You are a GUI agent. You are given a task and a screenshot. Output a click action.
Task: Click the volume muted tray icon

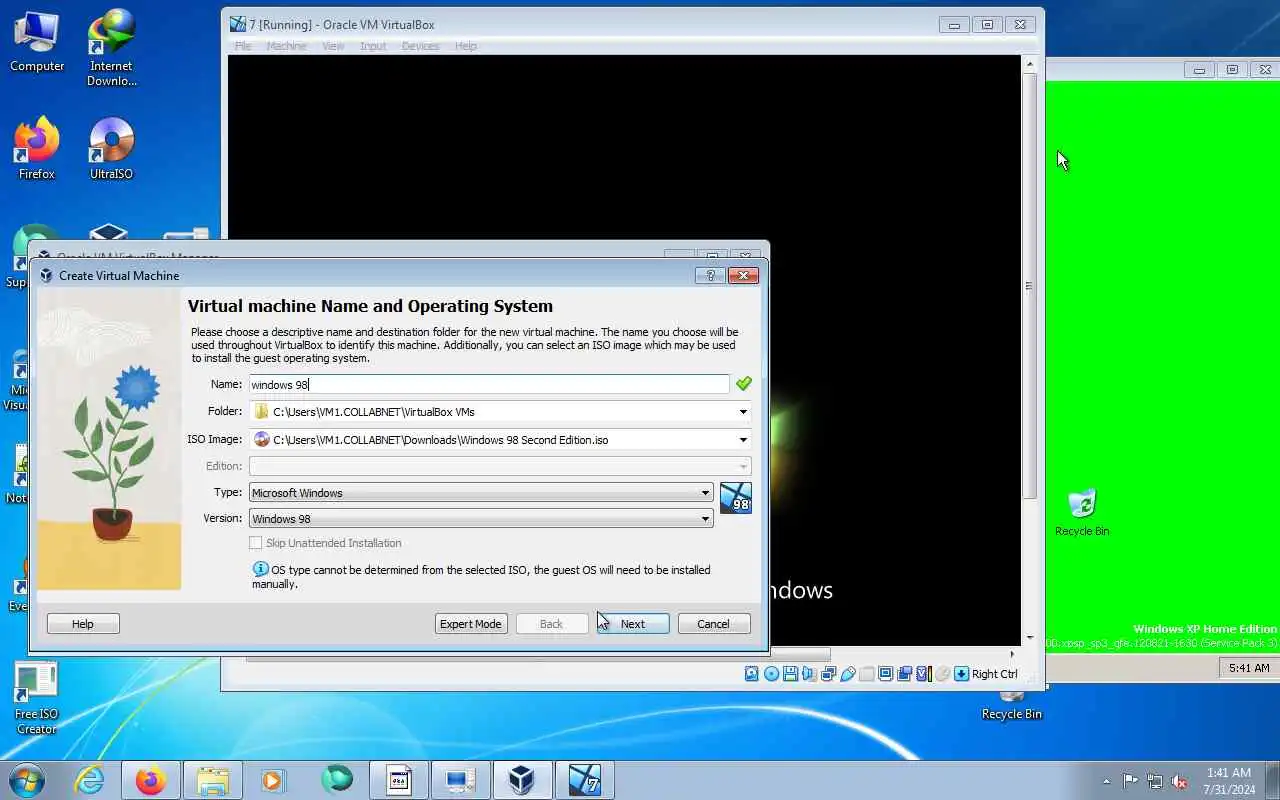point(1180,781)
